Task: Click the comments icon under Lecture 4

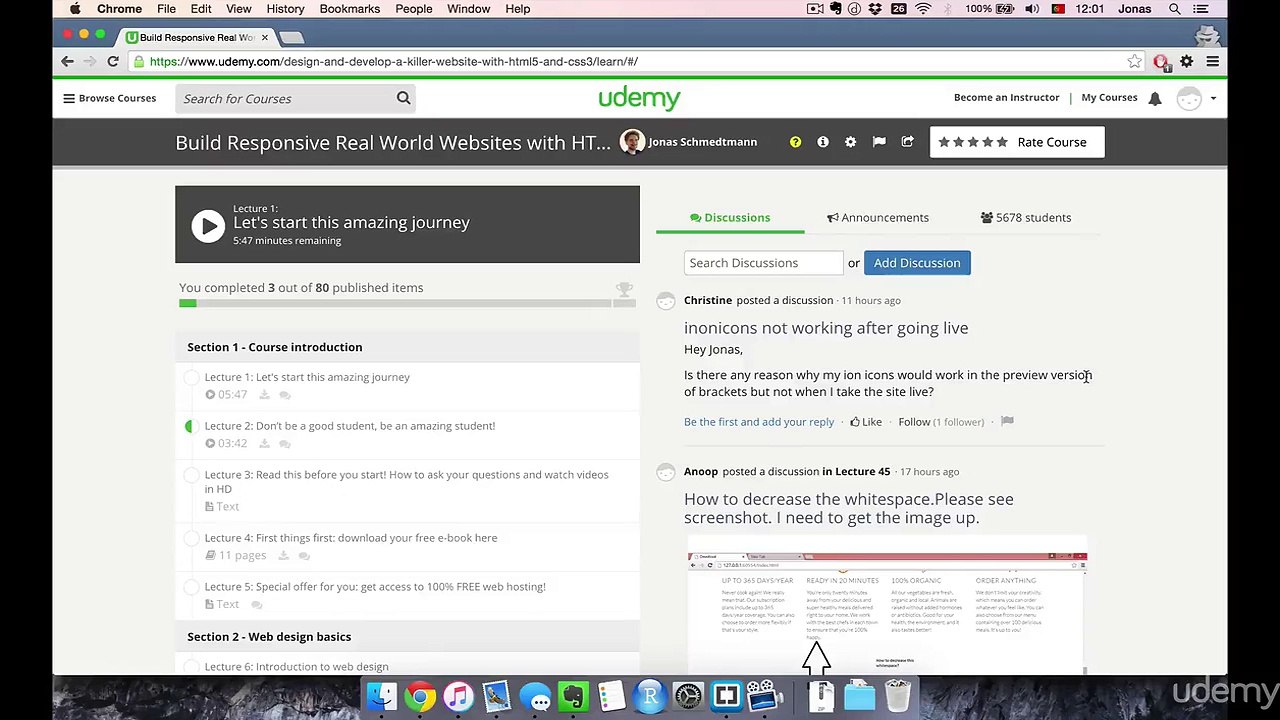Action: pos(304,556)
